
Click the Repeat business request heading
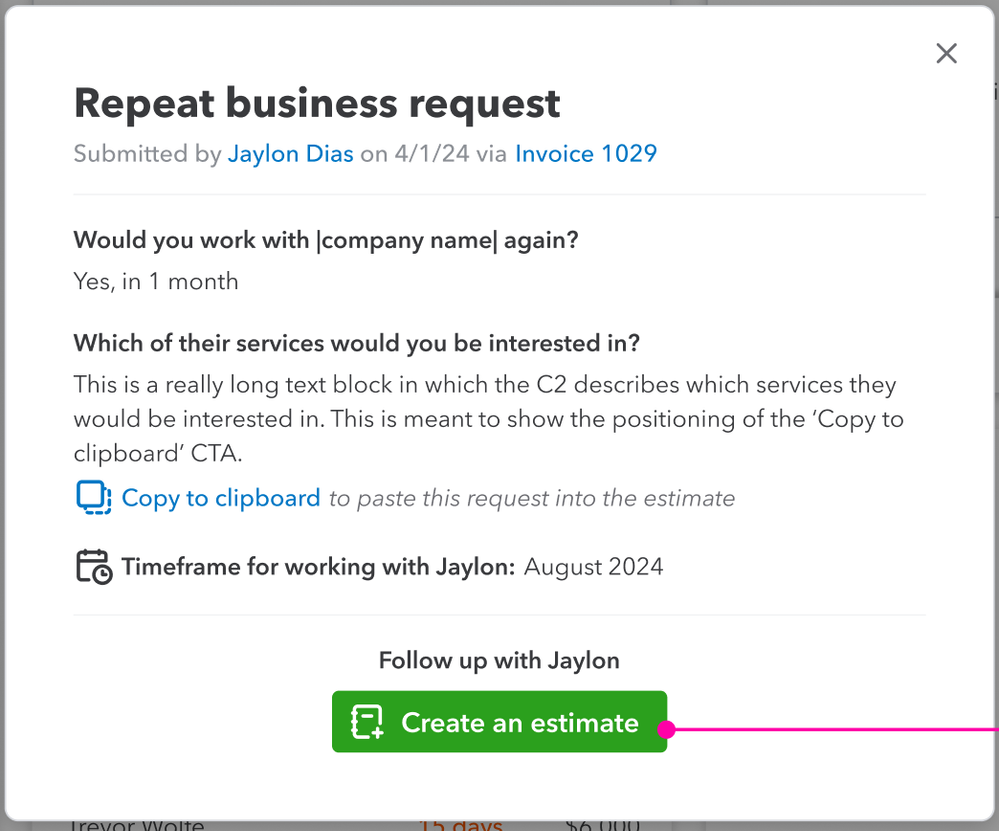point(317,103)
